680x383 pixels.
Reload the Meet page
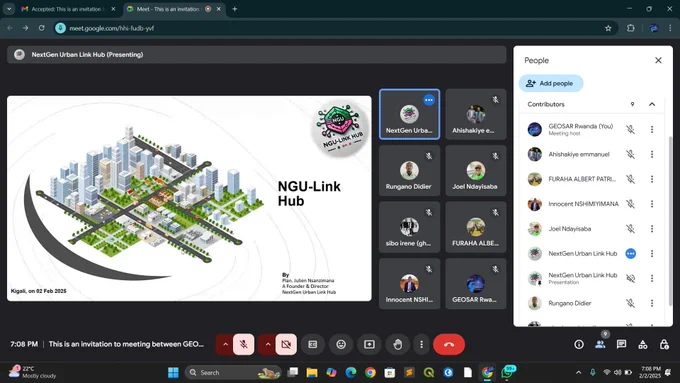pyautogui.click(x=42, y=28)
